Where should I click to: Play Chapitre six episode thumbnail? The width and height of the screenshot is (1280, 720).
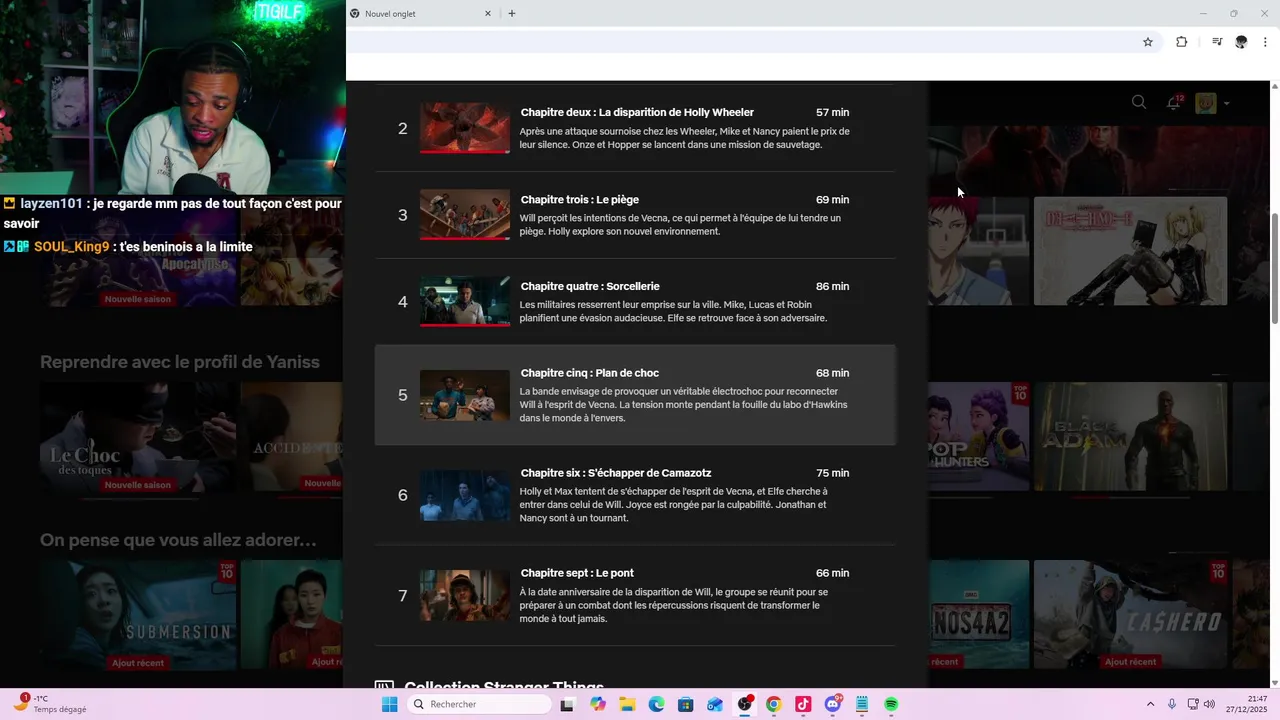click(465, 495)
